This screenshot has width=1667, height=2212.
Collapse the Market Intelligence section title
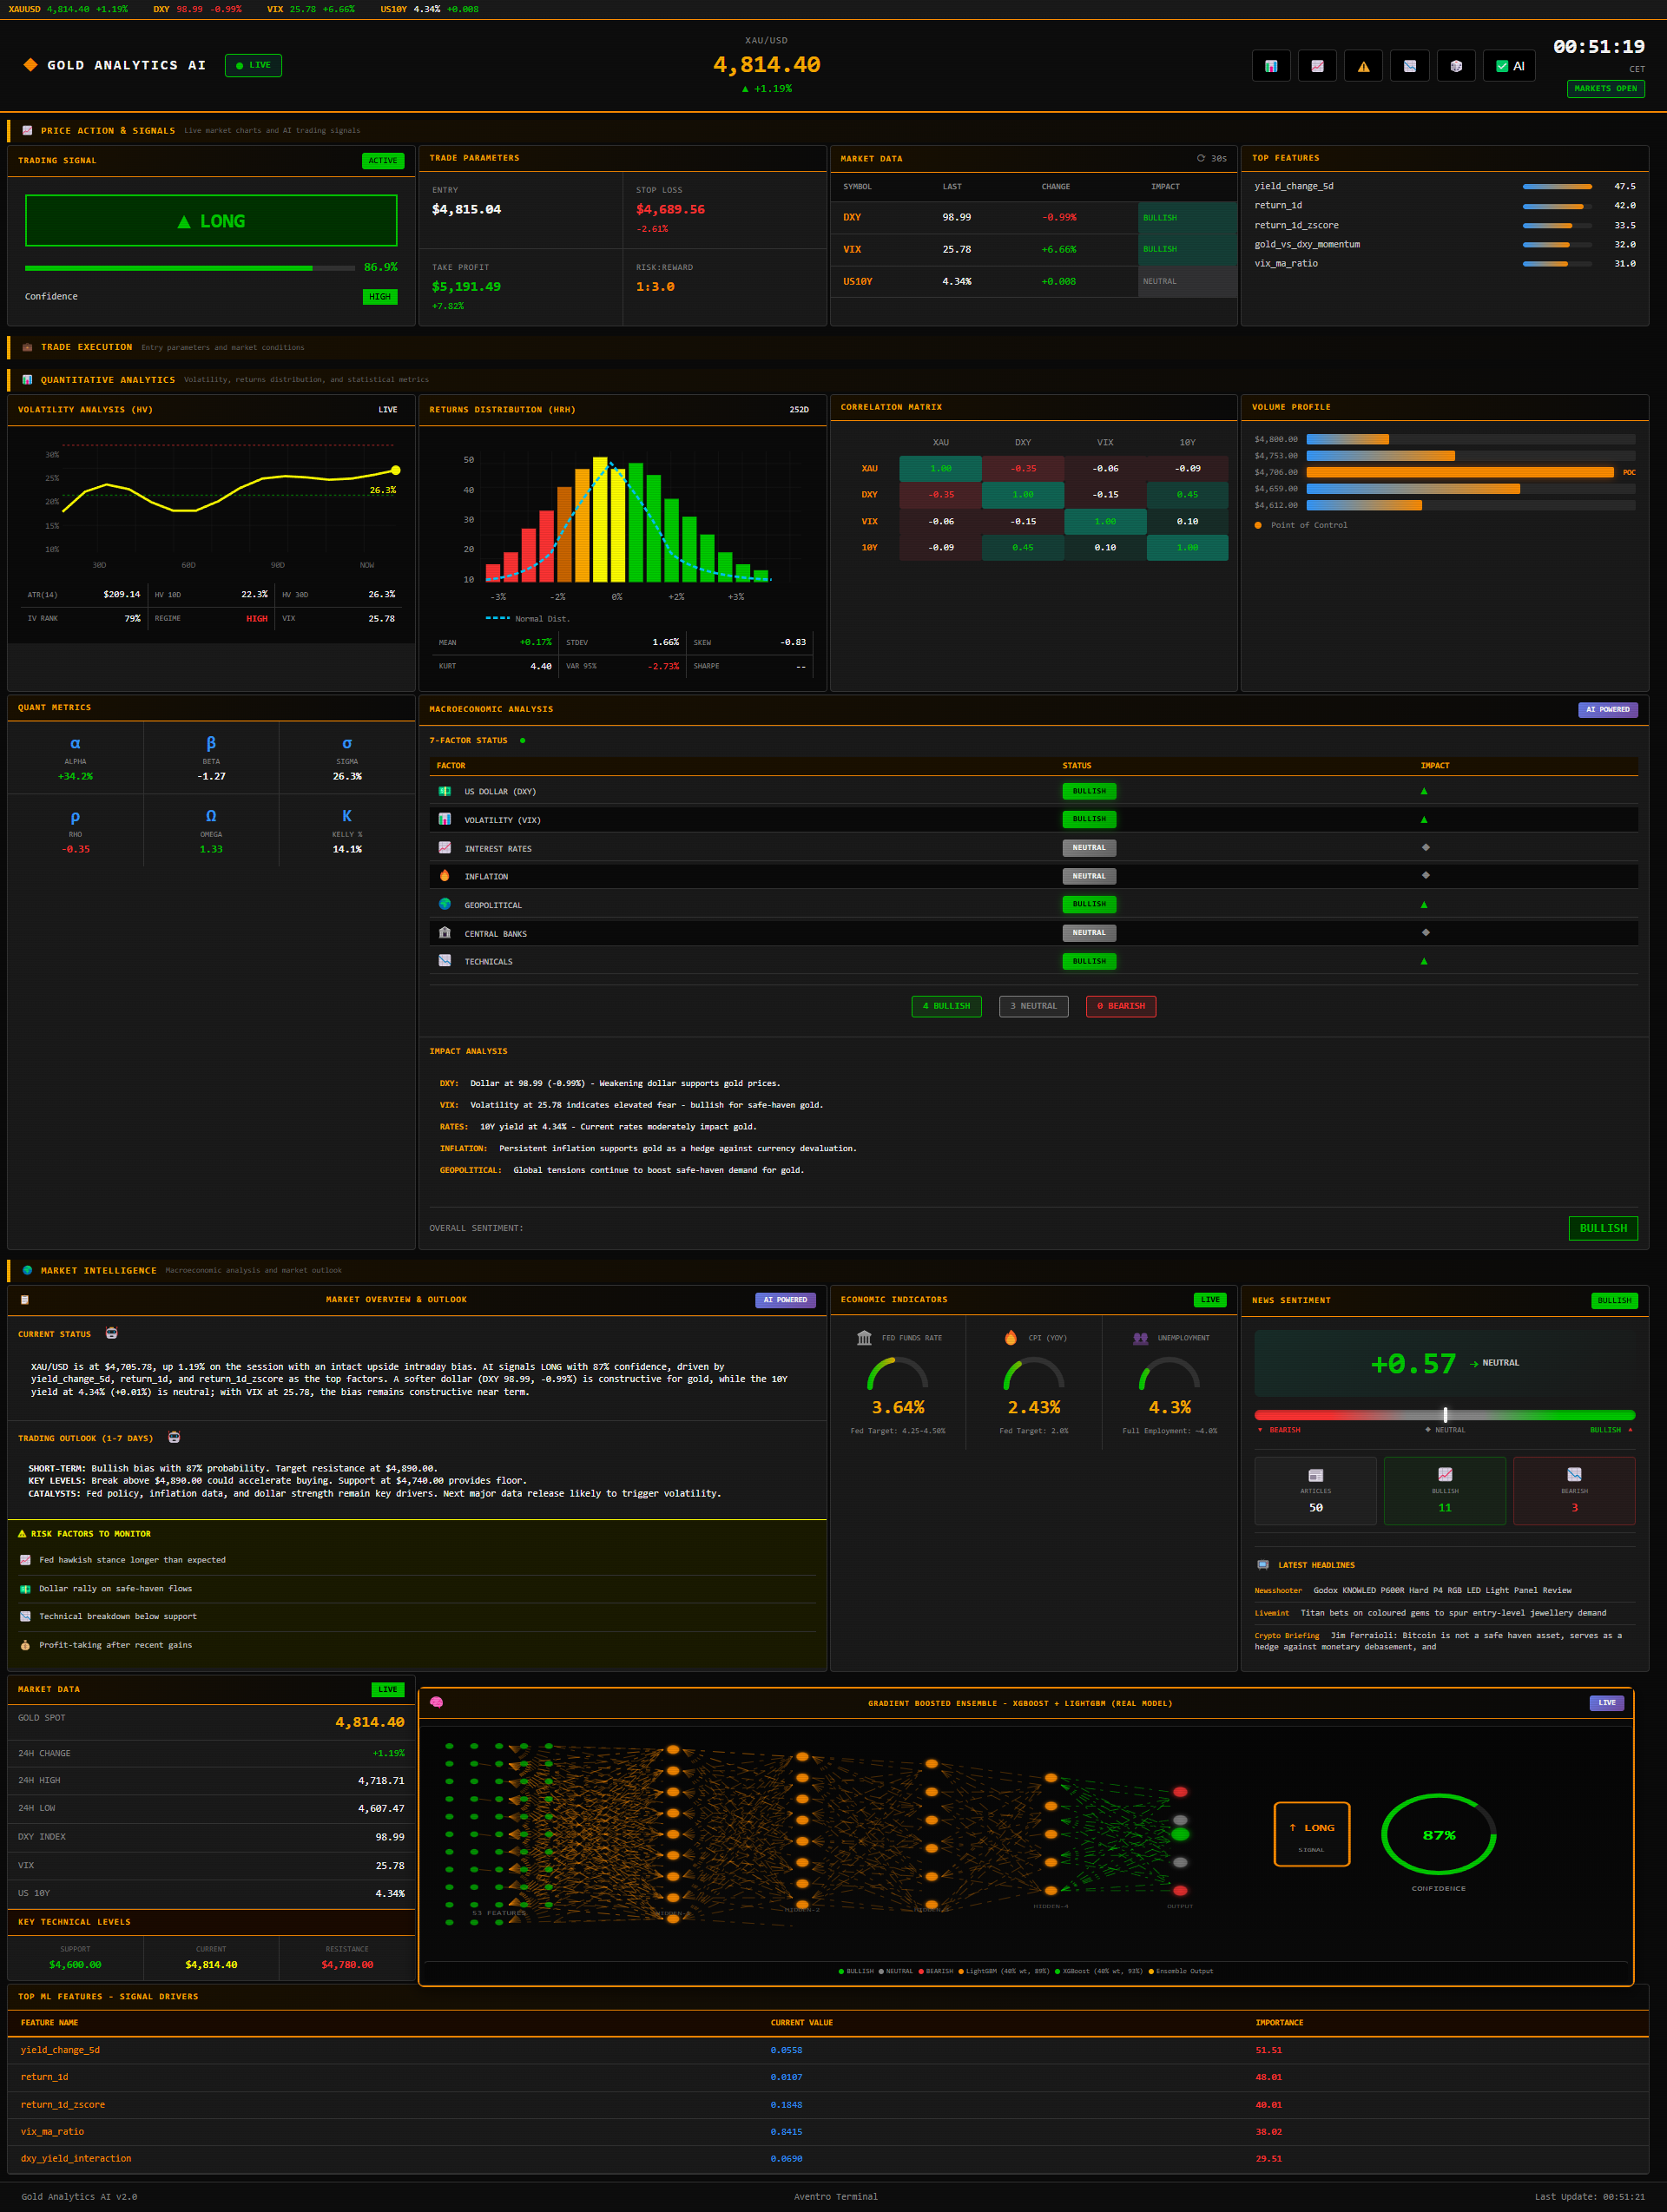point(98,1271)
